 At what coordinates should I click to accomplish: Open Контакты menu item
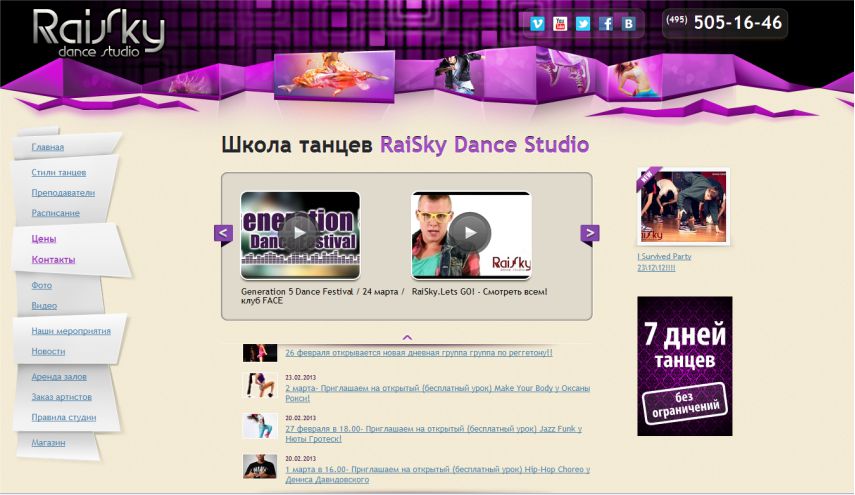click(53, 259)
